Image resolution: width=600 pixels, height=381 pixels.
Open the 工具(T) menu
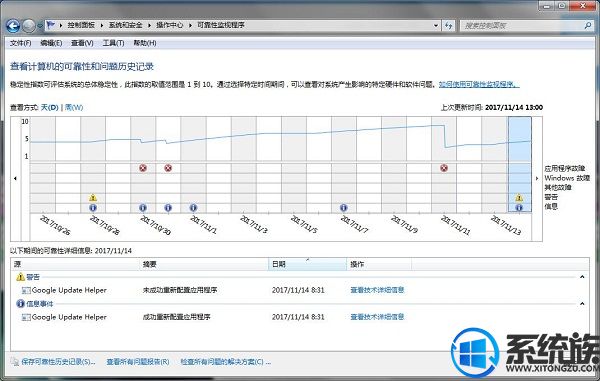click(113, 43)
